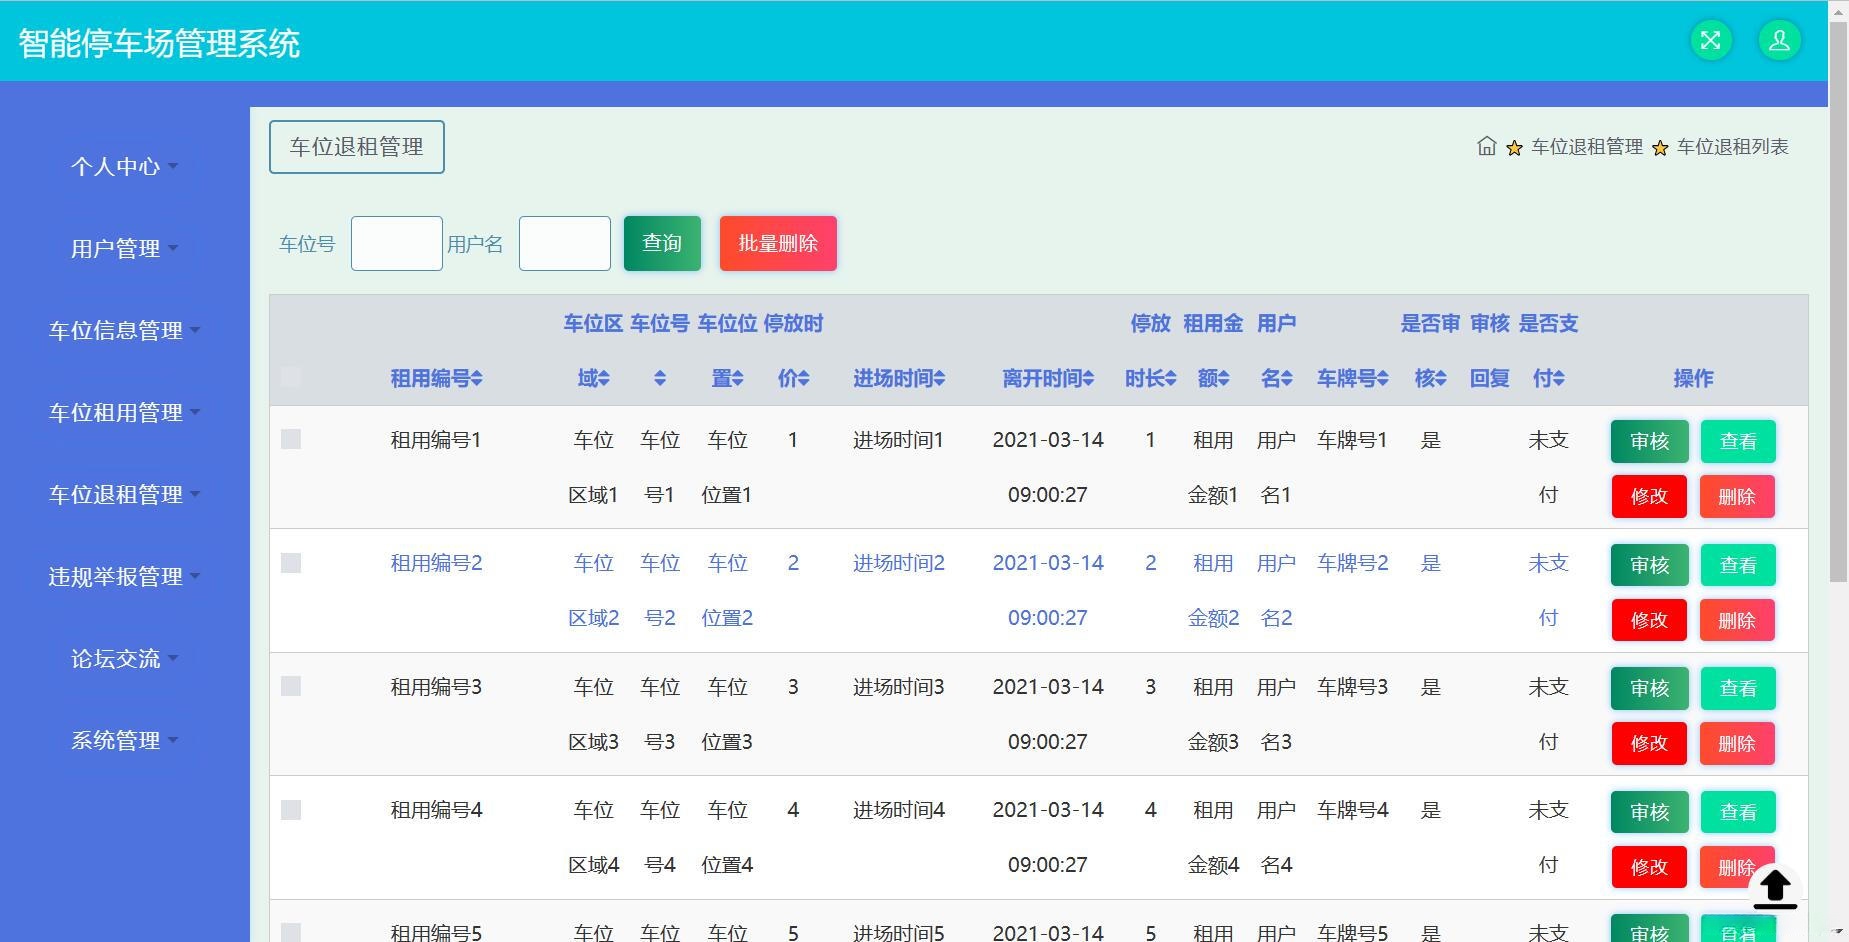This screenshot has width=1849, height=942.
Task: Sort table by 离开时间 sort arrows
Action: pyautogui.click(x=1088, y=379)
